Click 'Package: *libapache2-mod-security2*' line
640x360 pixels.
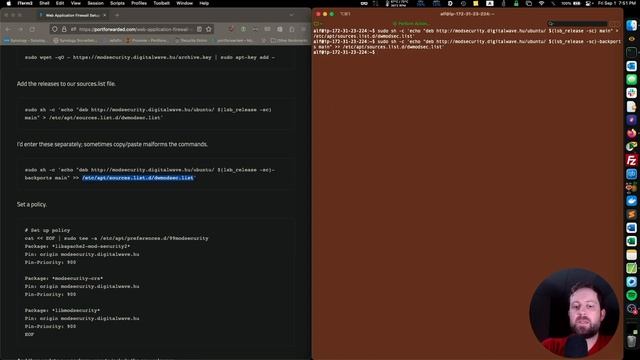(77, 246)
